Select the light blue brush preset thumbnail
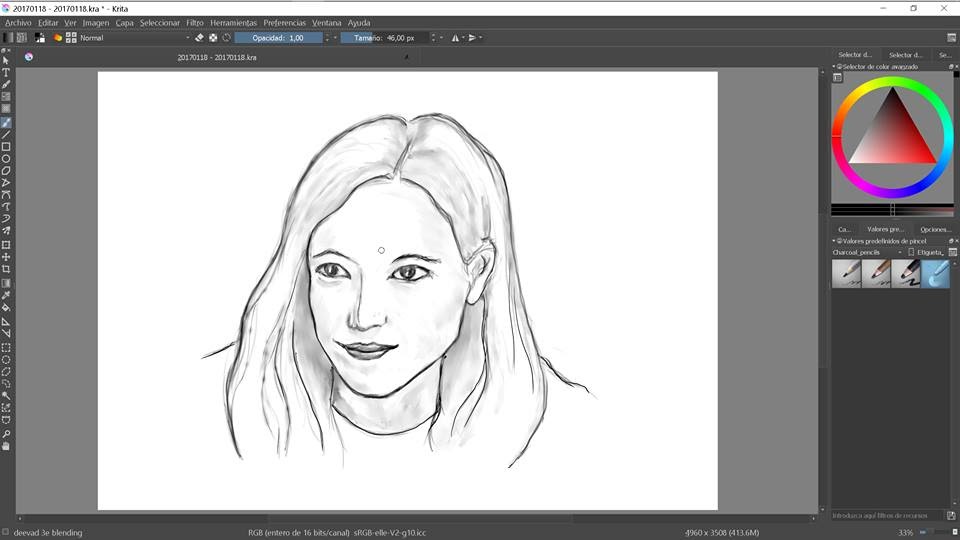Viewport: 960px width, 540px height. pyautogui.click(x=936, y=274)
